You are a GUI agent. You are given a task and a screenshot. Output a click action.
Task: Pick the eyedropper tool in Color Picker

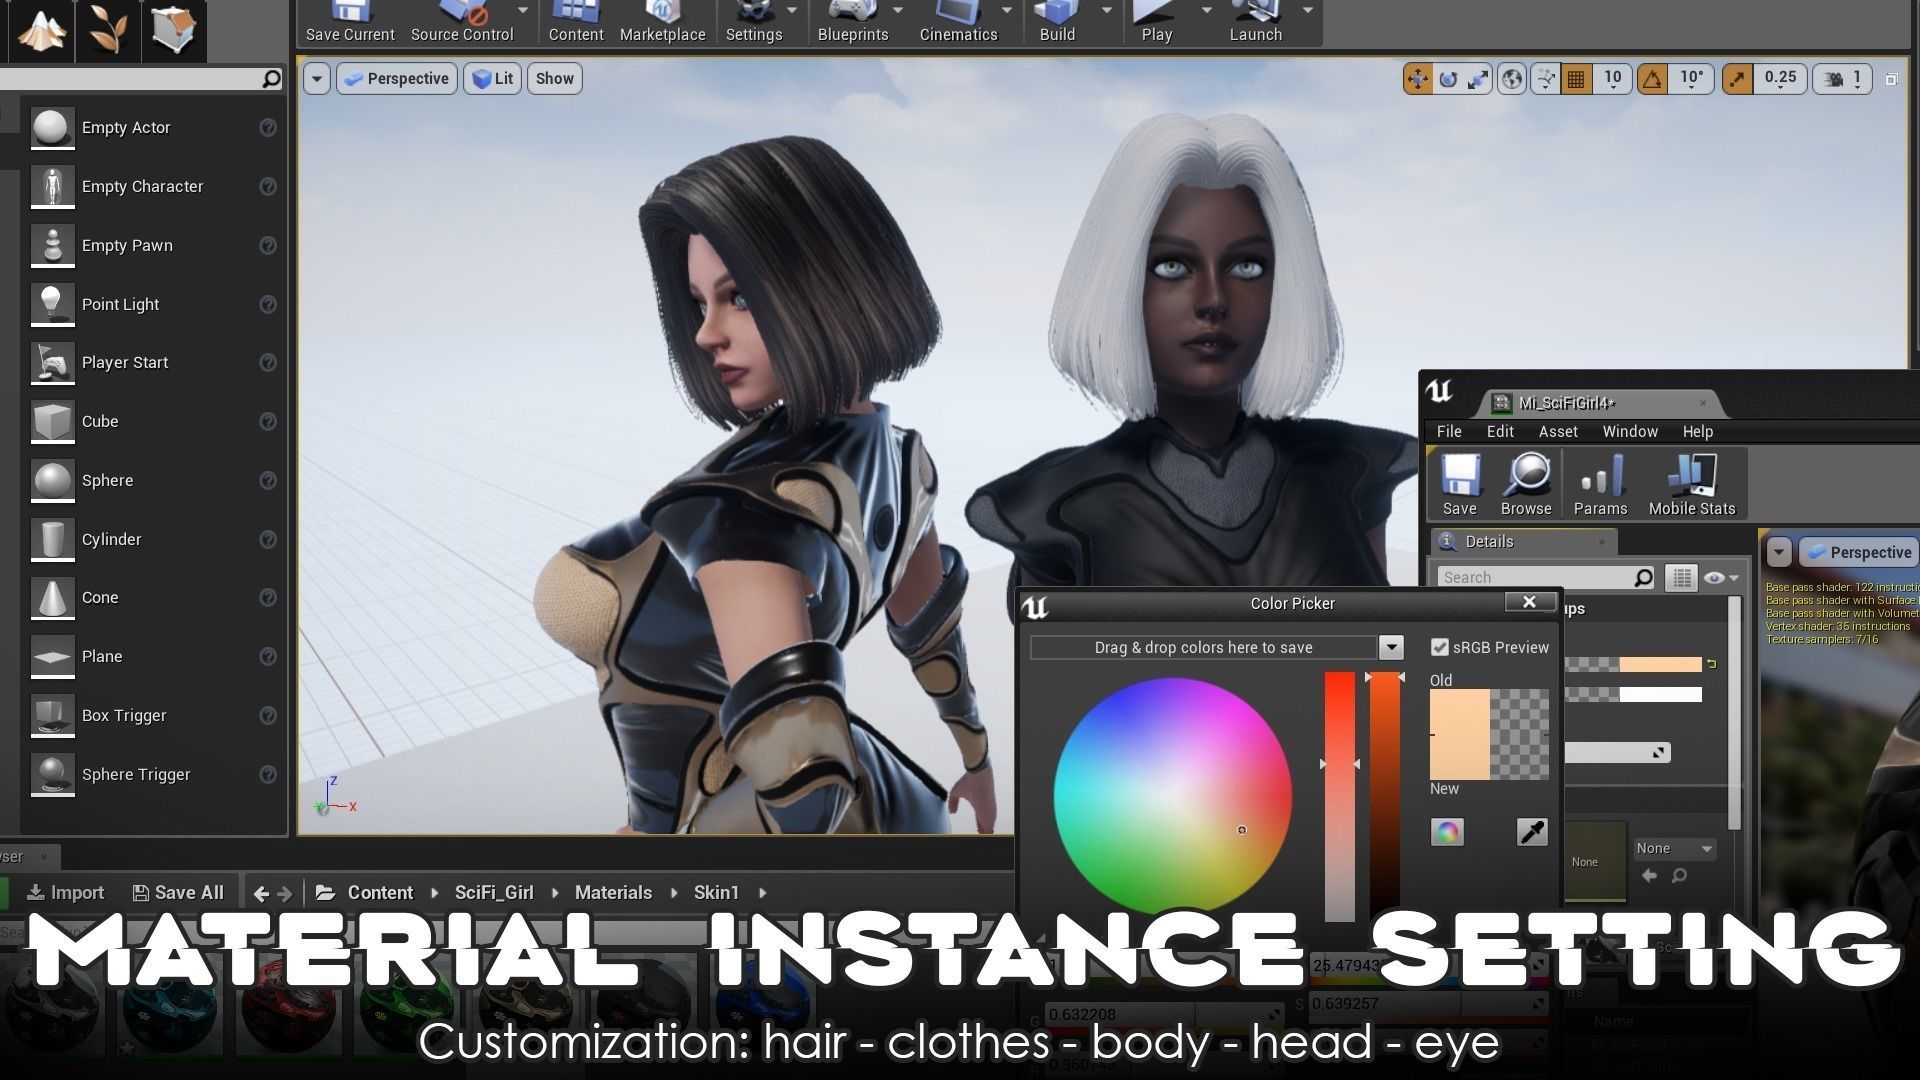tap(1532, 832)
